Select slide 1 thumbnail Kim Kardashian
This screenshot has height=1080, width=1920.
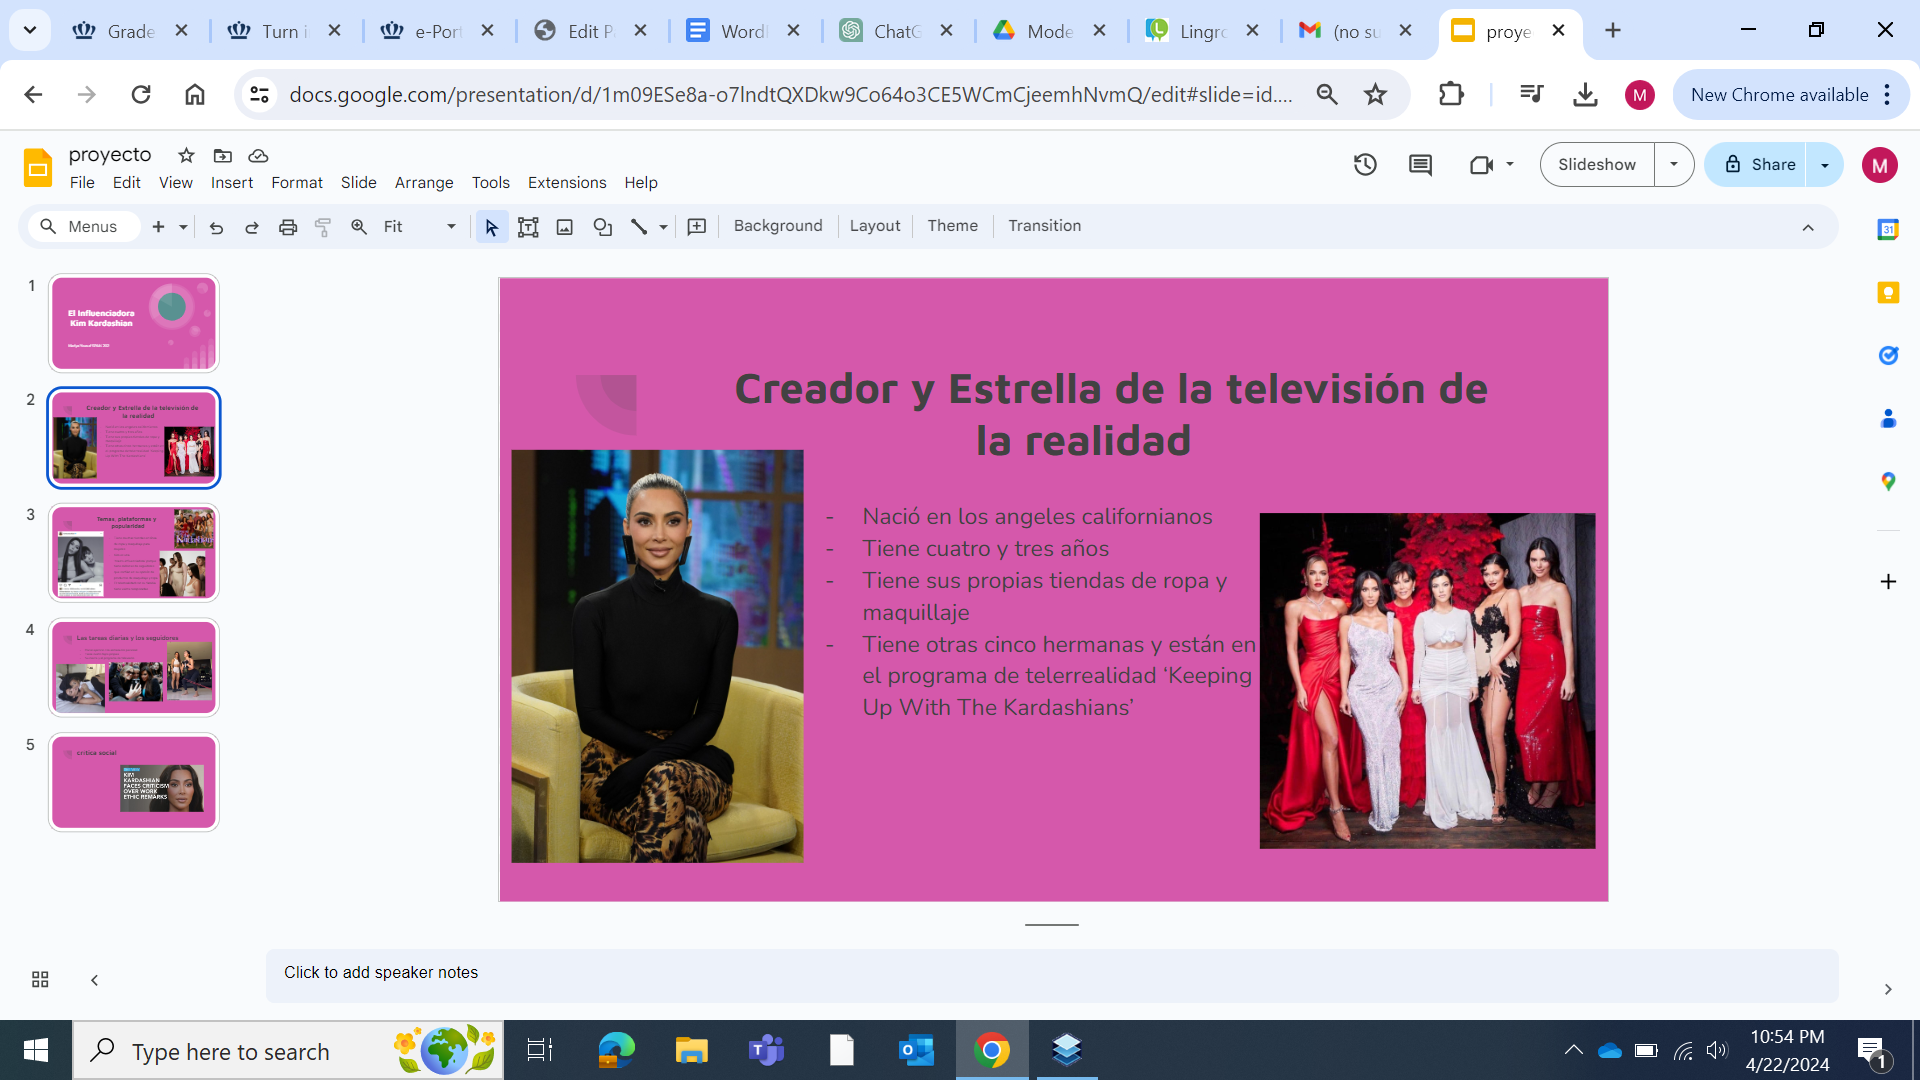coord(134,323)
